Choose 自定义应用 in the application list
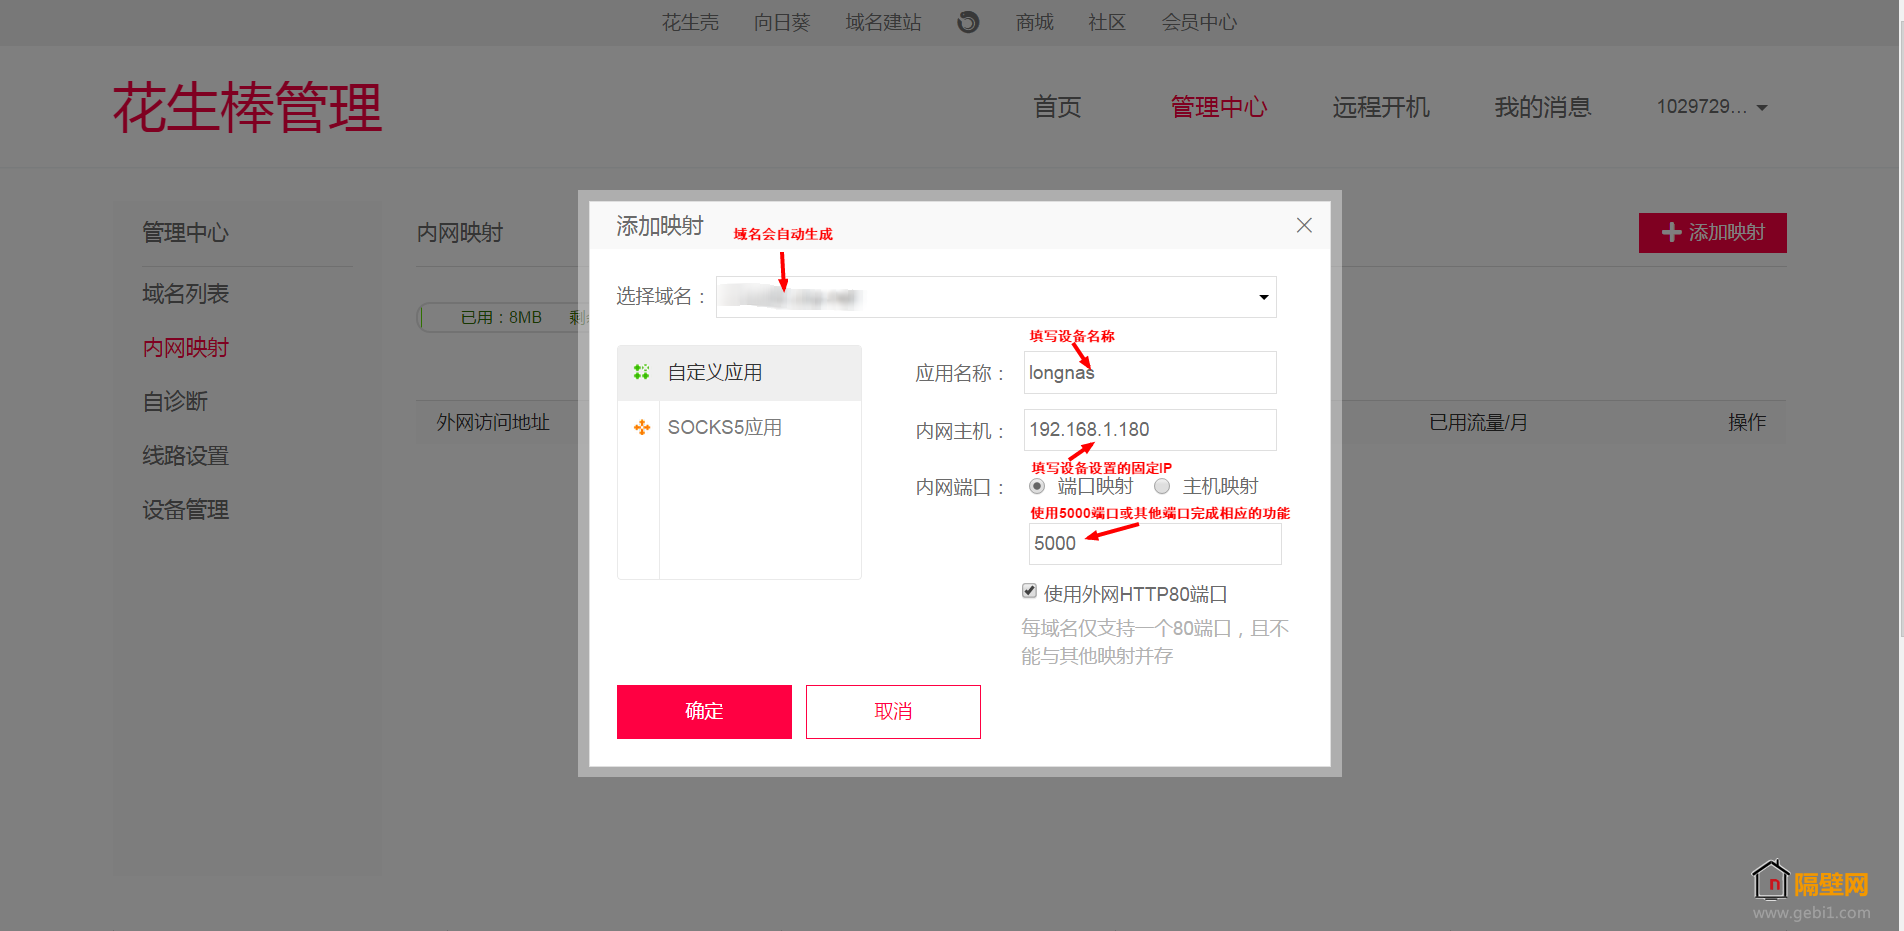Viewport: 1904px width, 931px height. [739, 373]
